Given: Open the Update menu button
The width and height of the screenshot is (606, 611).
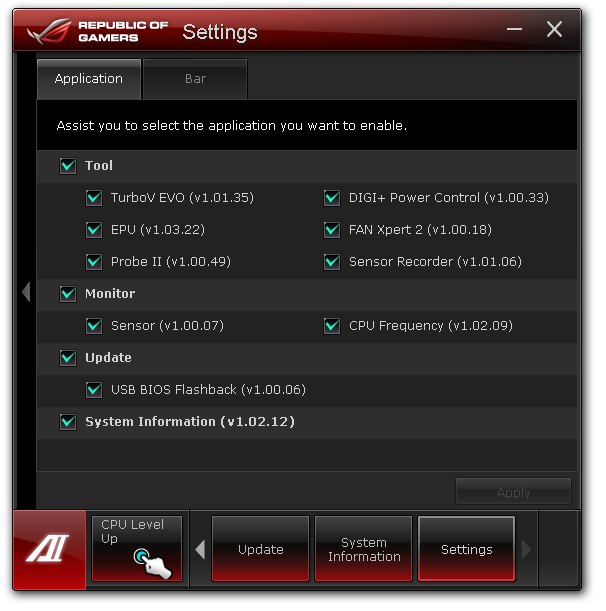Looking at the screenshot, I should [x=260, y=549].
